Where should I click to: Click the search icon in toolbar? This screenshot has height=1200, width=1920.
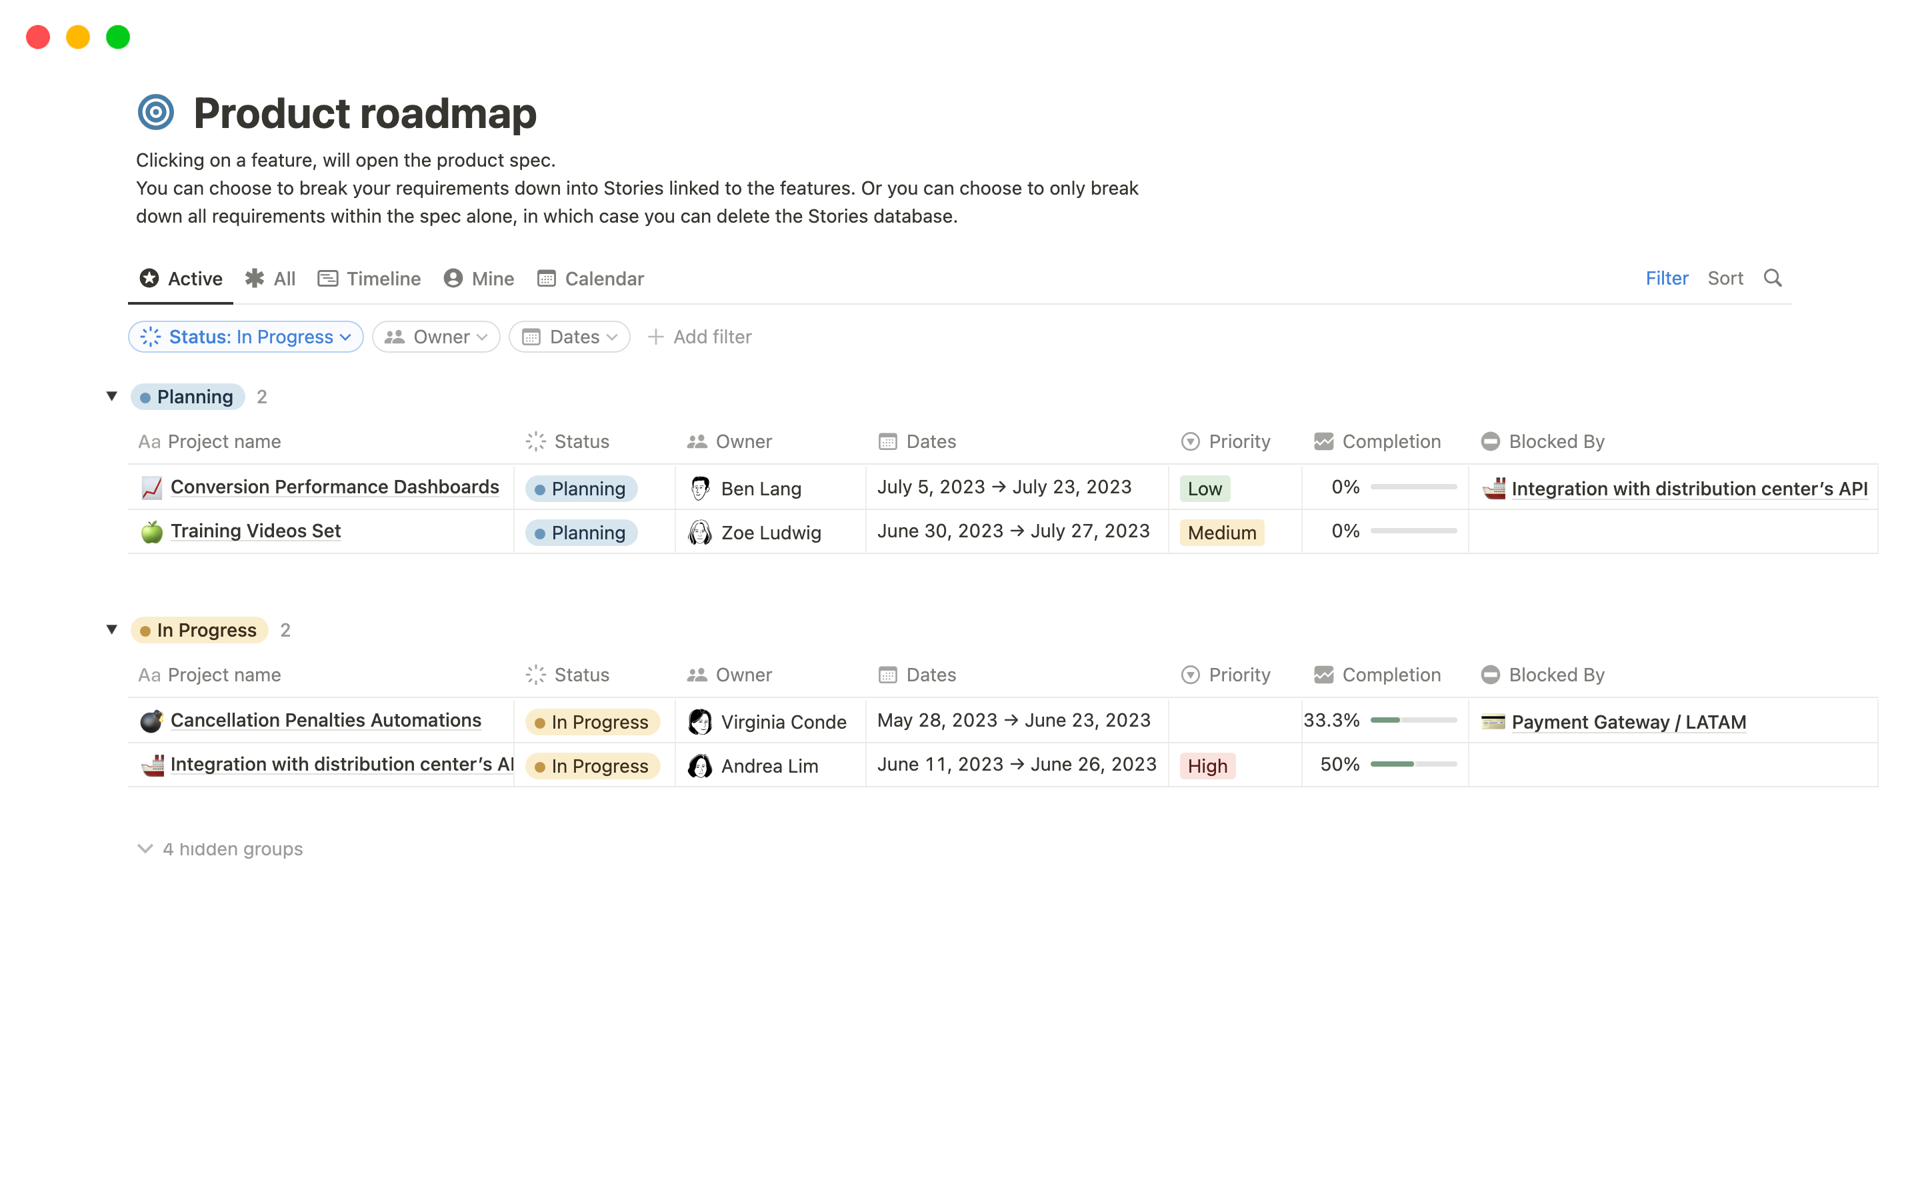(1772, 276)
